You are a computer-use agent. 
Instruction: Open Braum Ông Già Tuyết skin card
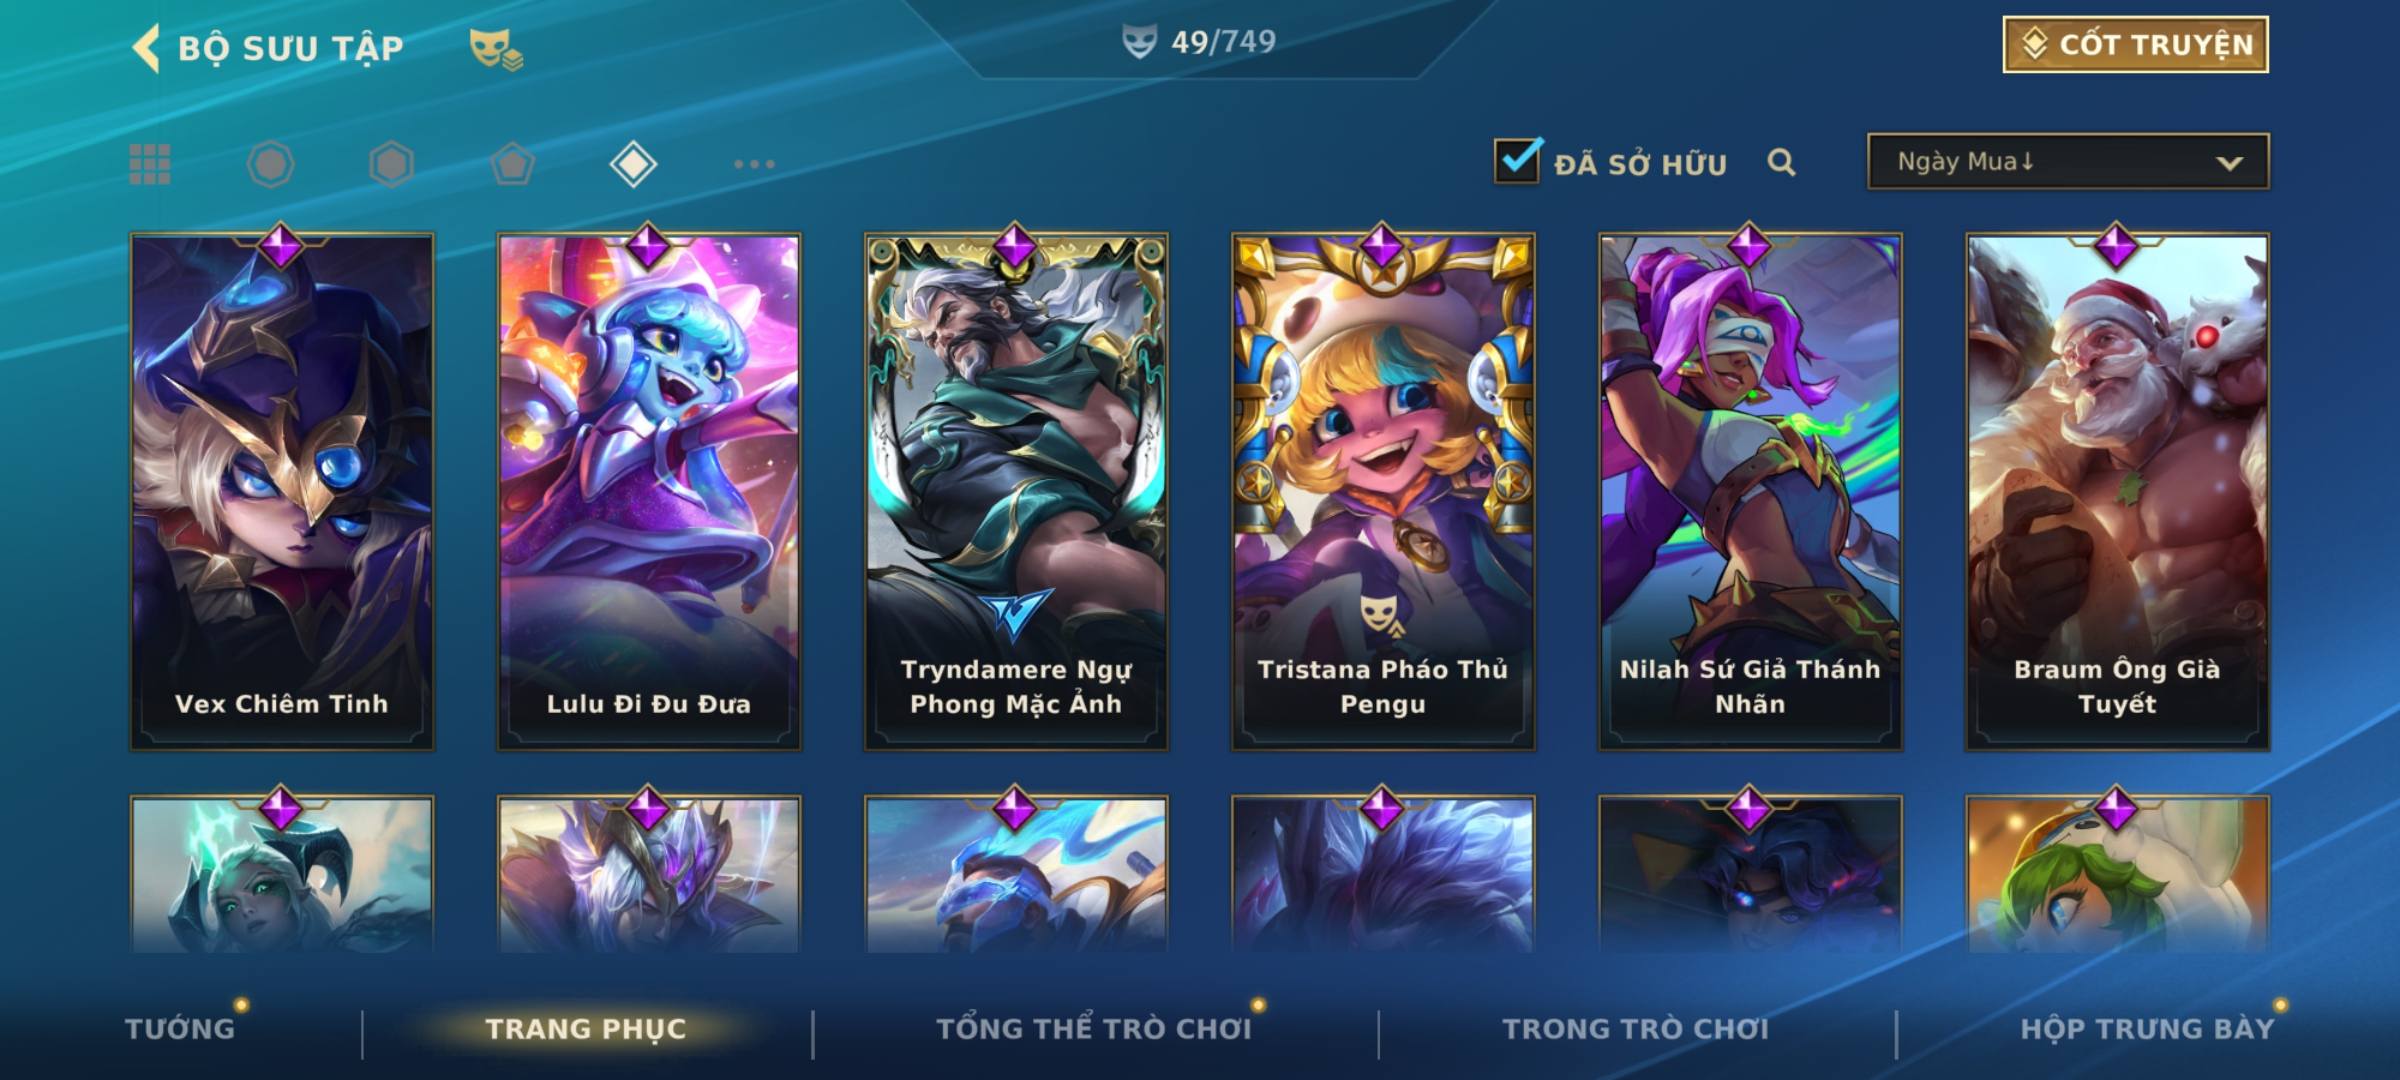pyautogui.click(x=2117, y=491)
